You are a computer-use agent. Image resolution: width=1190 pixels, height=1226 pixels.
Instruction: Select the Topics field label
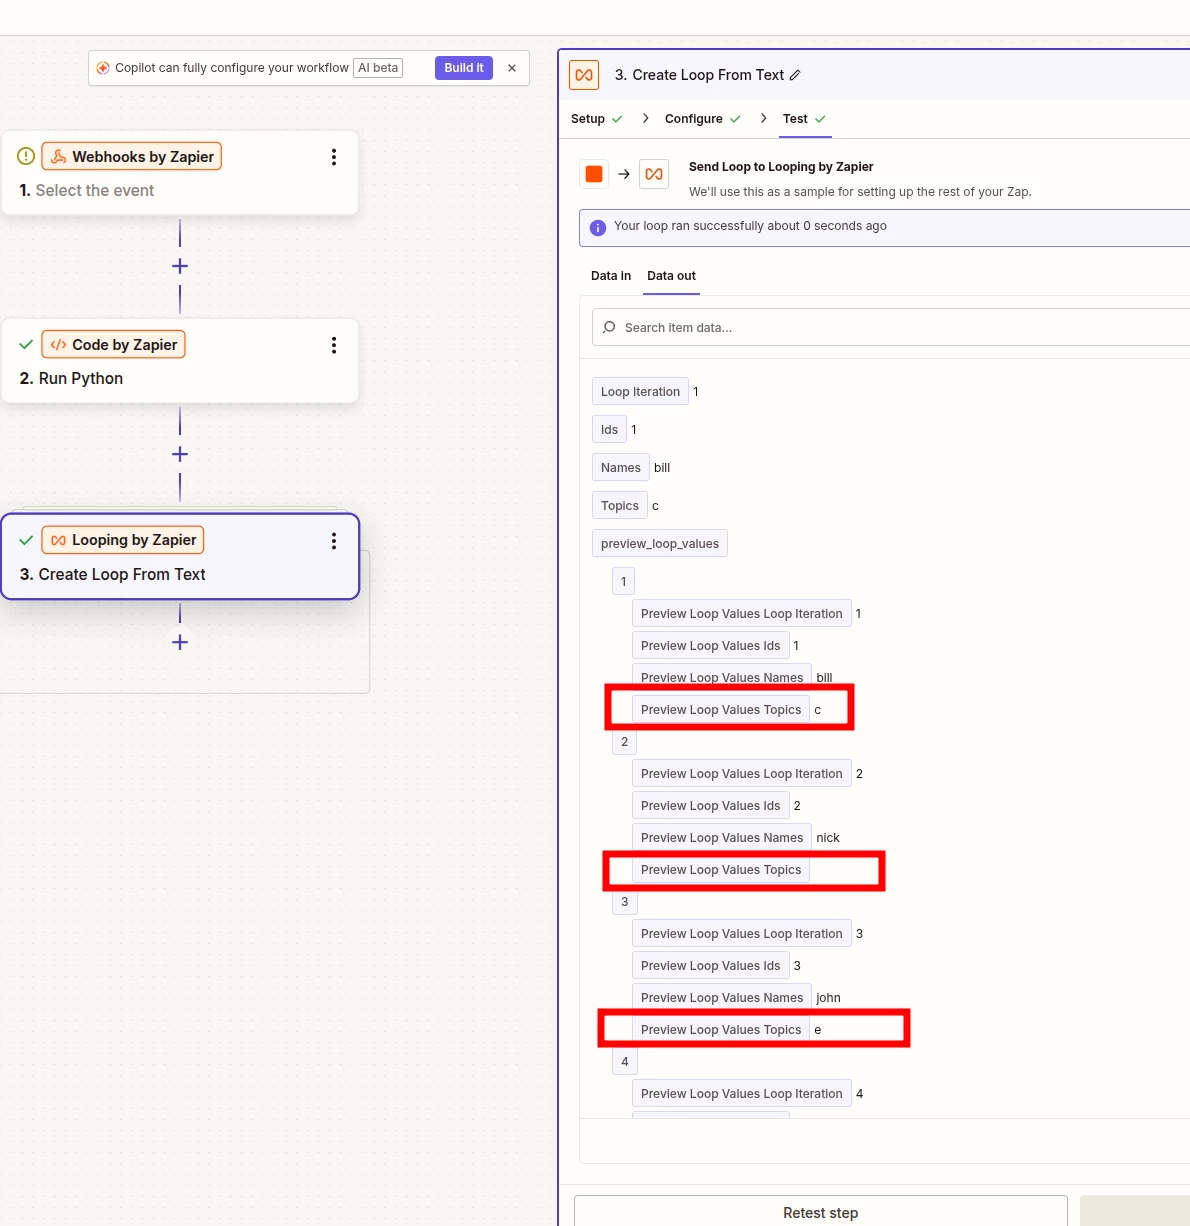619,506
